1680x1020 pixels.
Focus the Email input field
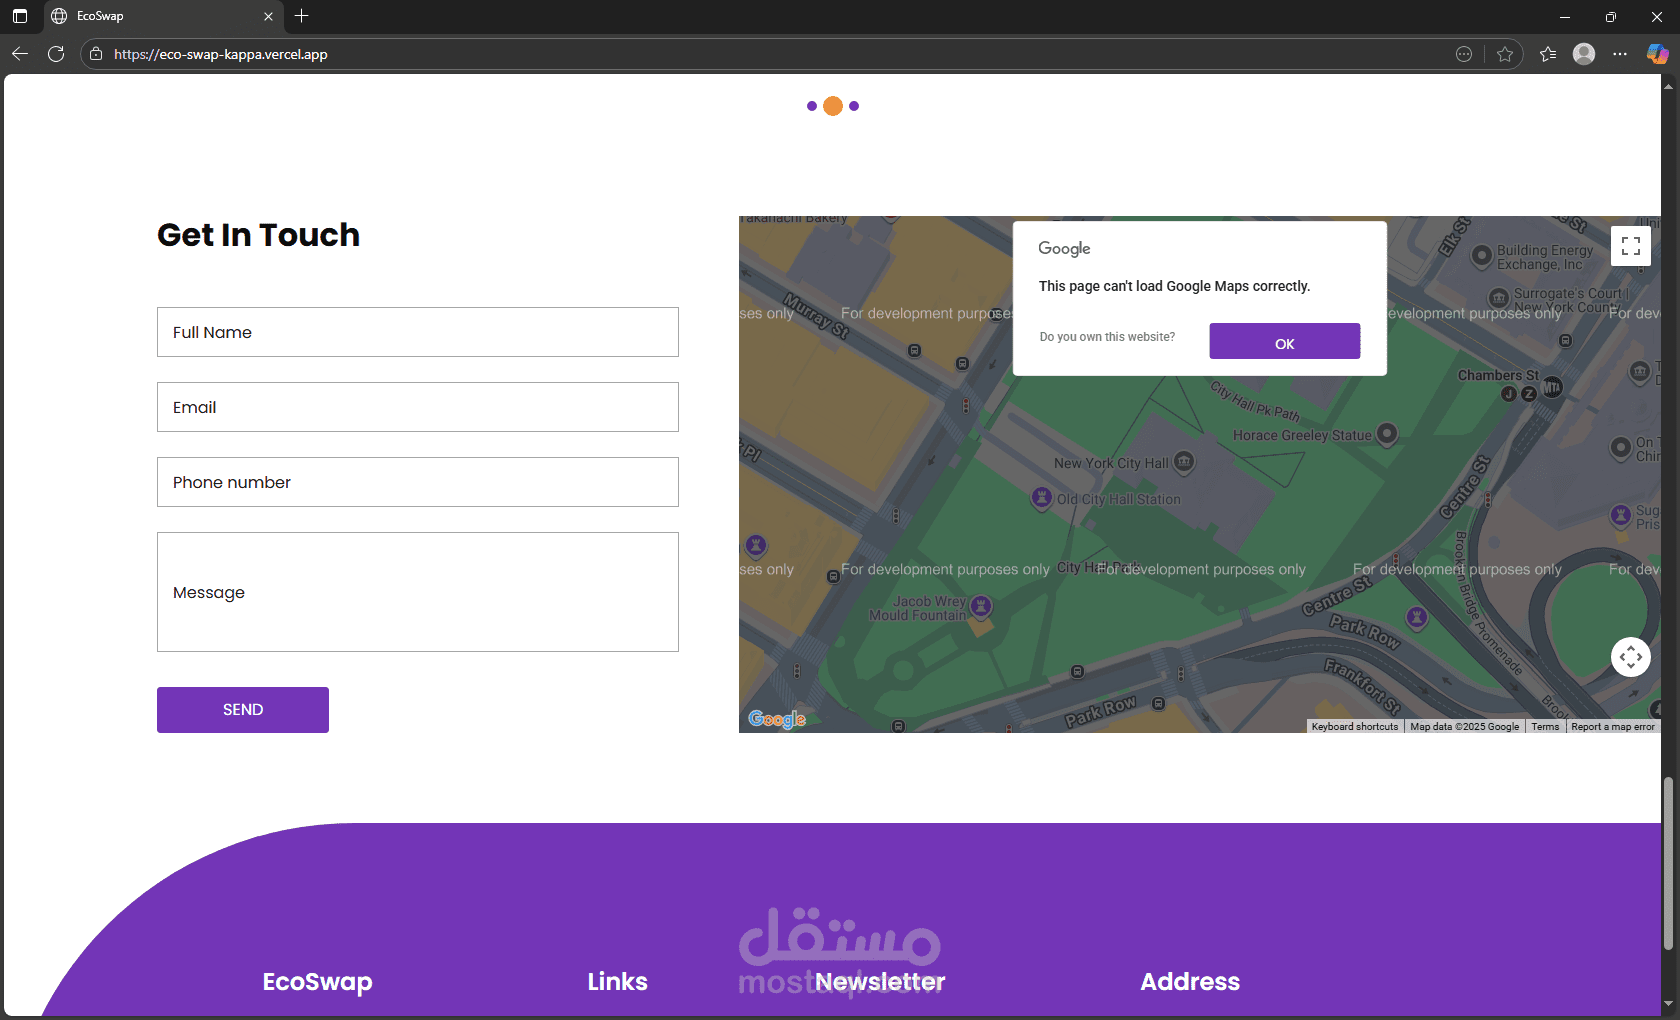tap(418, 407)
